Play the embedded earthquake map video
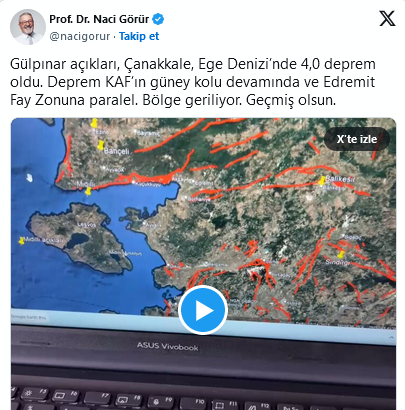 tap(203, 310)
